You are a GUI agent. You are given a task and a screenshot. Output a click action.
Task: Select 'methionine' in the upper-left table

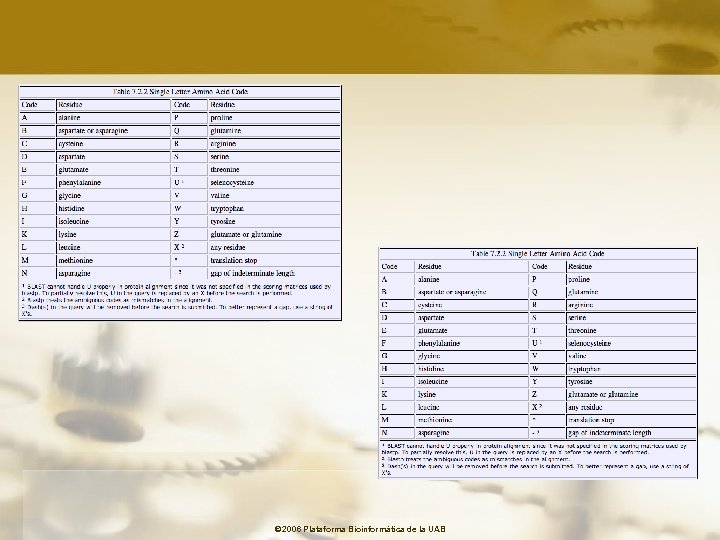click(75, 260)
